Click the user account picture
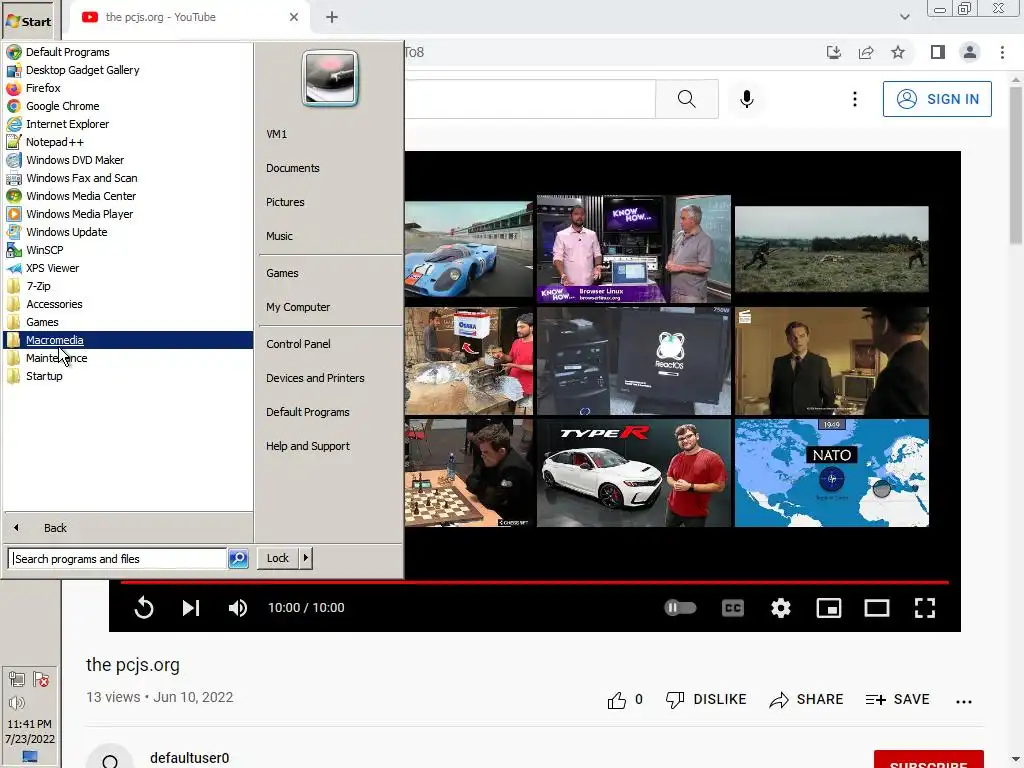Viewport: 1024px width, 768px height. [x=330, y=78]
